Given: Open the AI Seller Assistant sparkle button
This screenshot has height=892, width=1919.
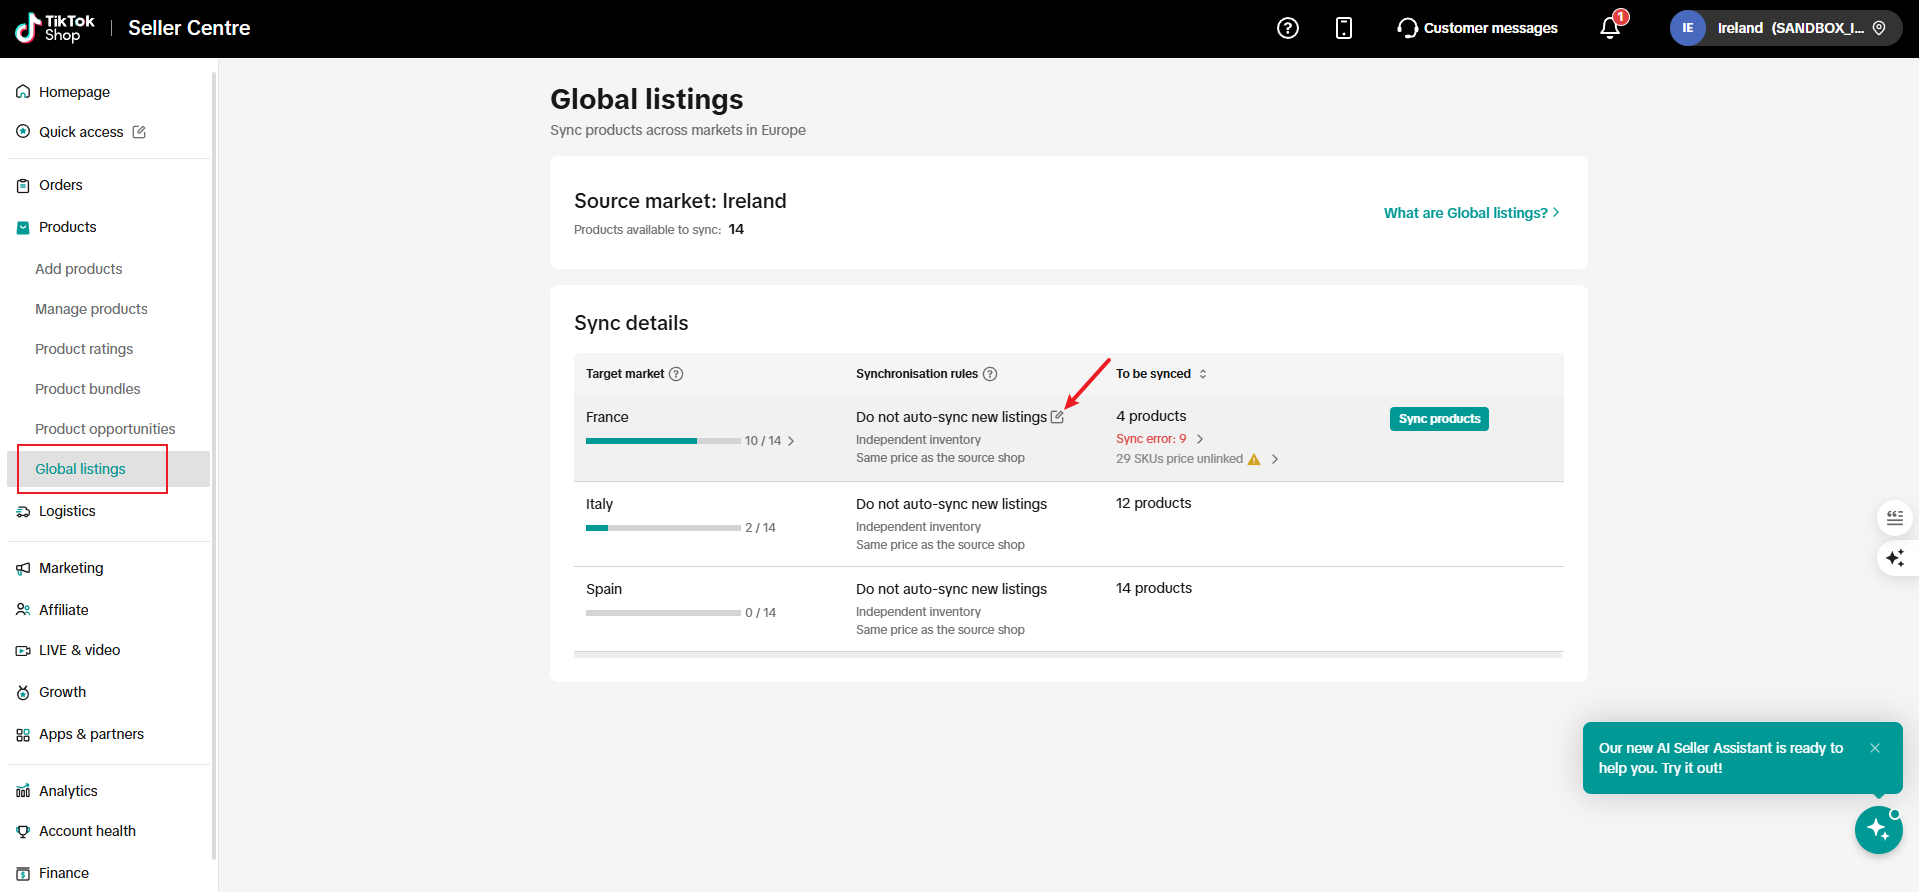Looking at the screenshot, I should [x=1878, y=830].
